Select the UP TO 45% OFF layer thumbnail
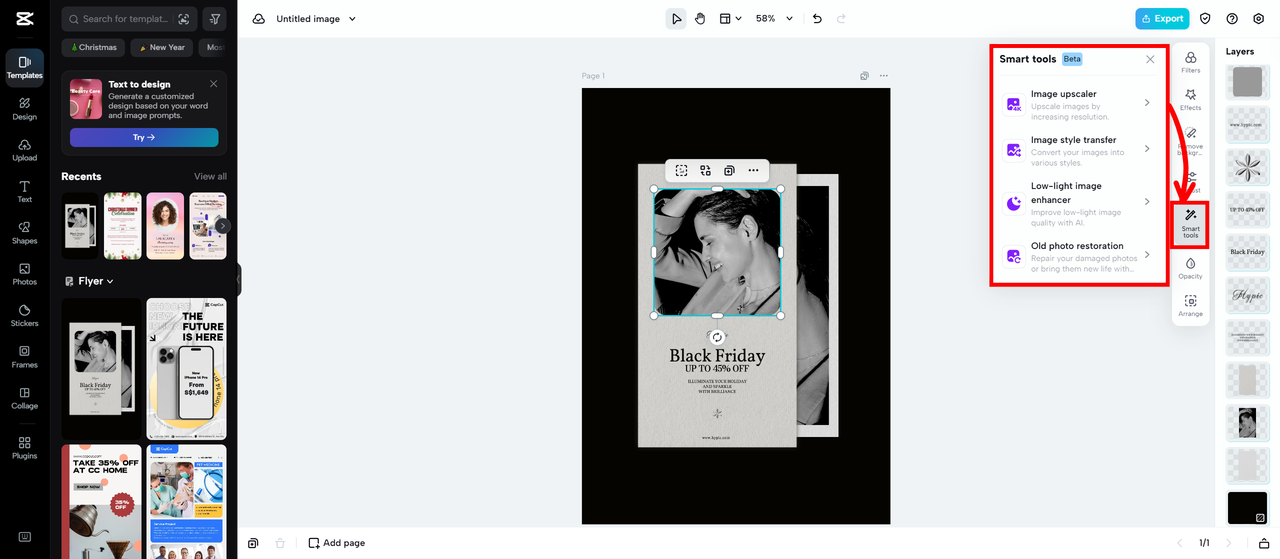The width and height of the screenshot is (1280, 559). point(1247,209)
